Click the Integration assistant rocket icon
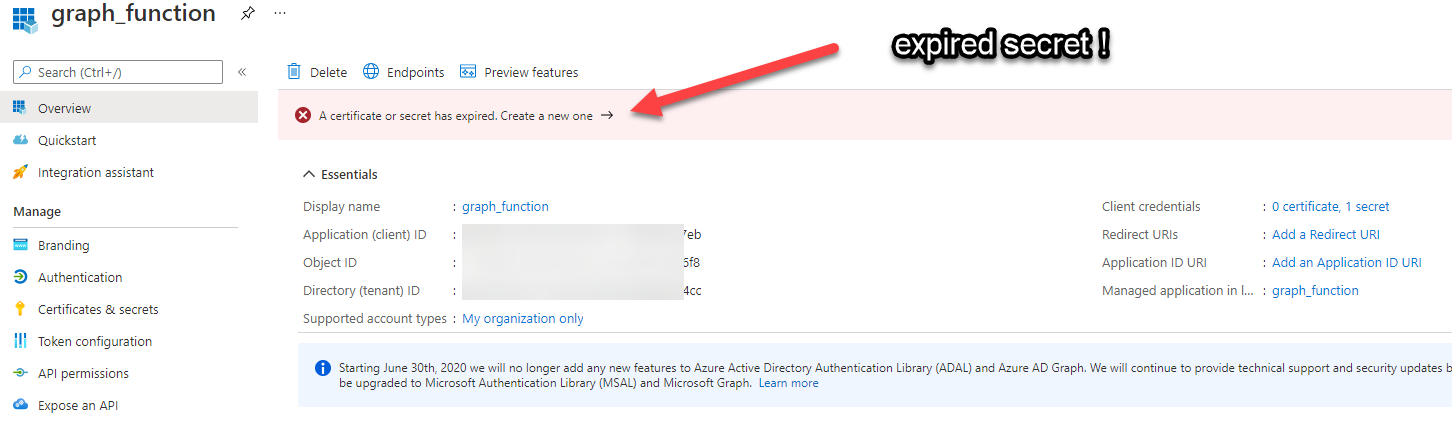Viewport: 1452px width, 431px height. click(20, 172)
